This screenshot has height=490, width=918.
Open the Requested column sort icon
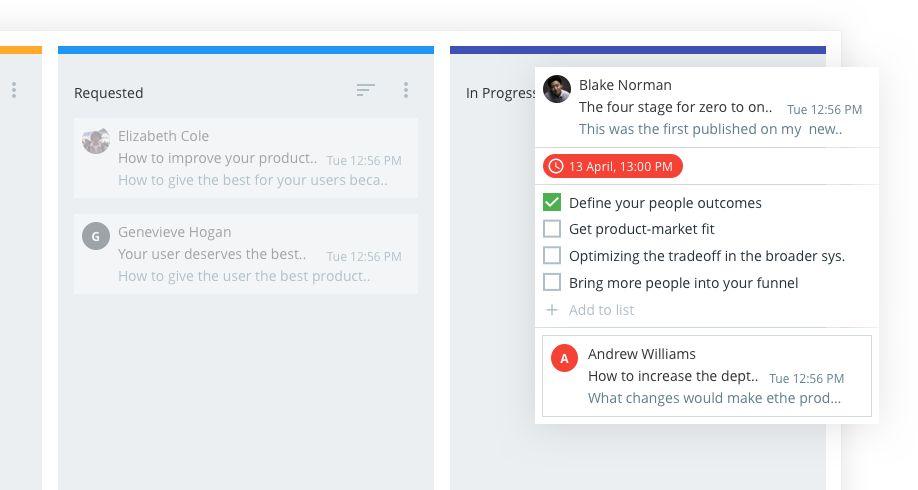pyautogui.click(x=366, y=90)
